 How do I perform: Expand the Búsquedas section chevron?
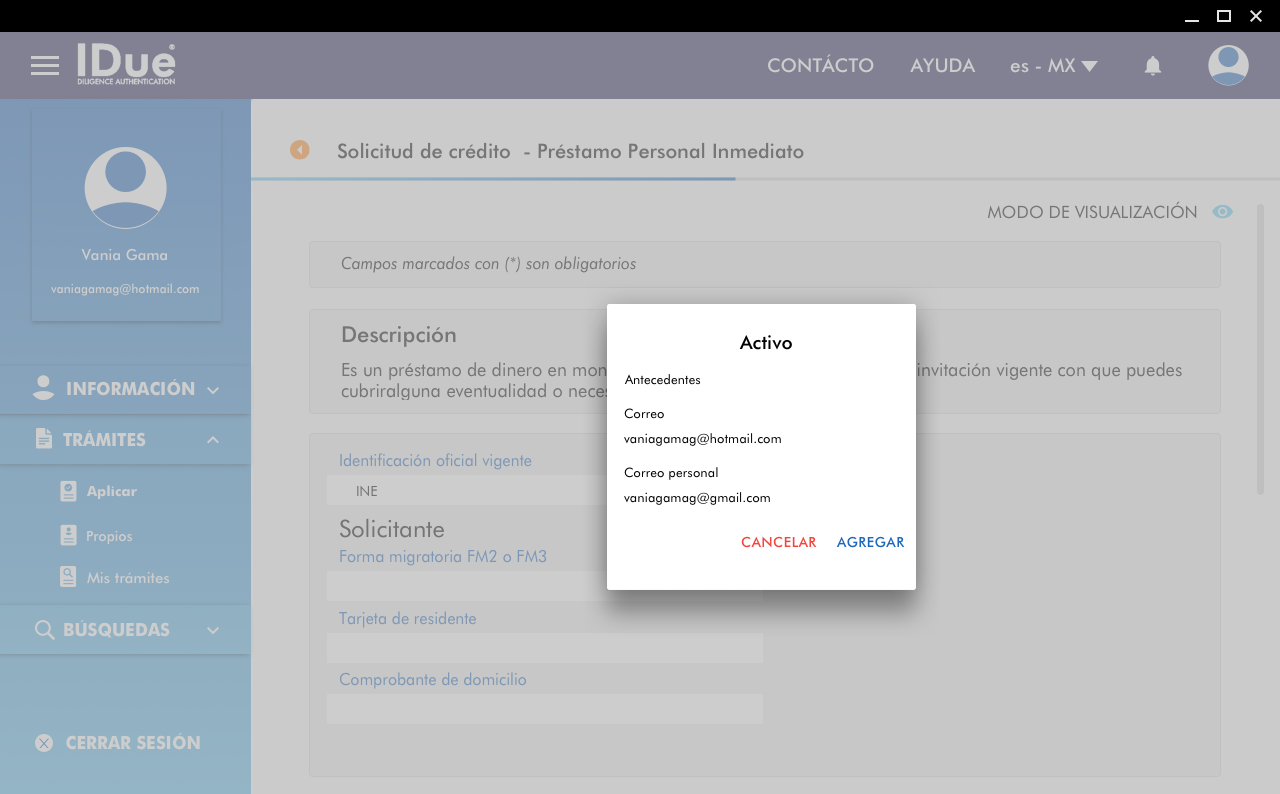pyautogui.click(x=213, y=630)
